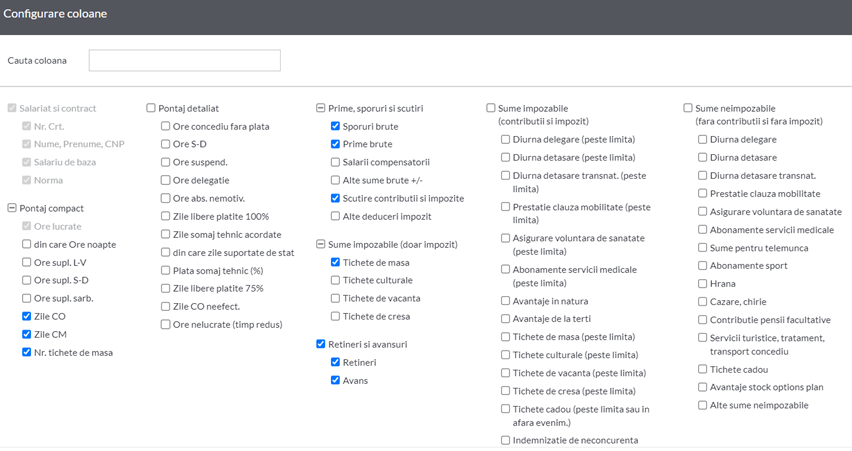Enable Ore supl. L-V column
This screenshot has height=451, width=852.
point(27,262)
